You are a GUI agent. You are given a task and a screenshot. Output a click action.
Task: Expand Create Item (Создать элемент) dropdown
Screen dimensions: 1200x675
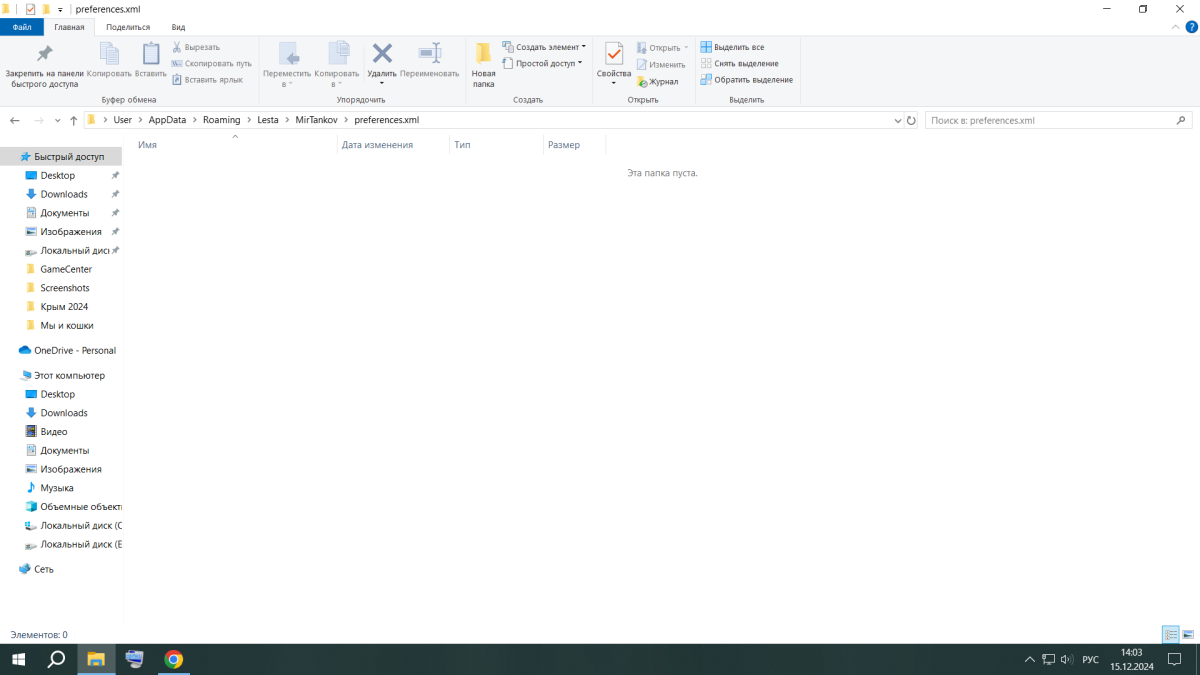[544, 47]
